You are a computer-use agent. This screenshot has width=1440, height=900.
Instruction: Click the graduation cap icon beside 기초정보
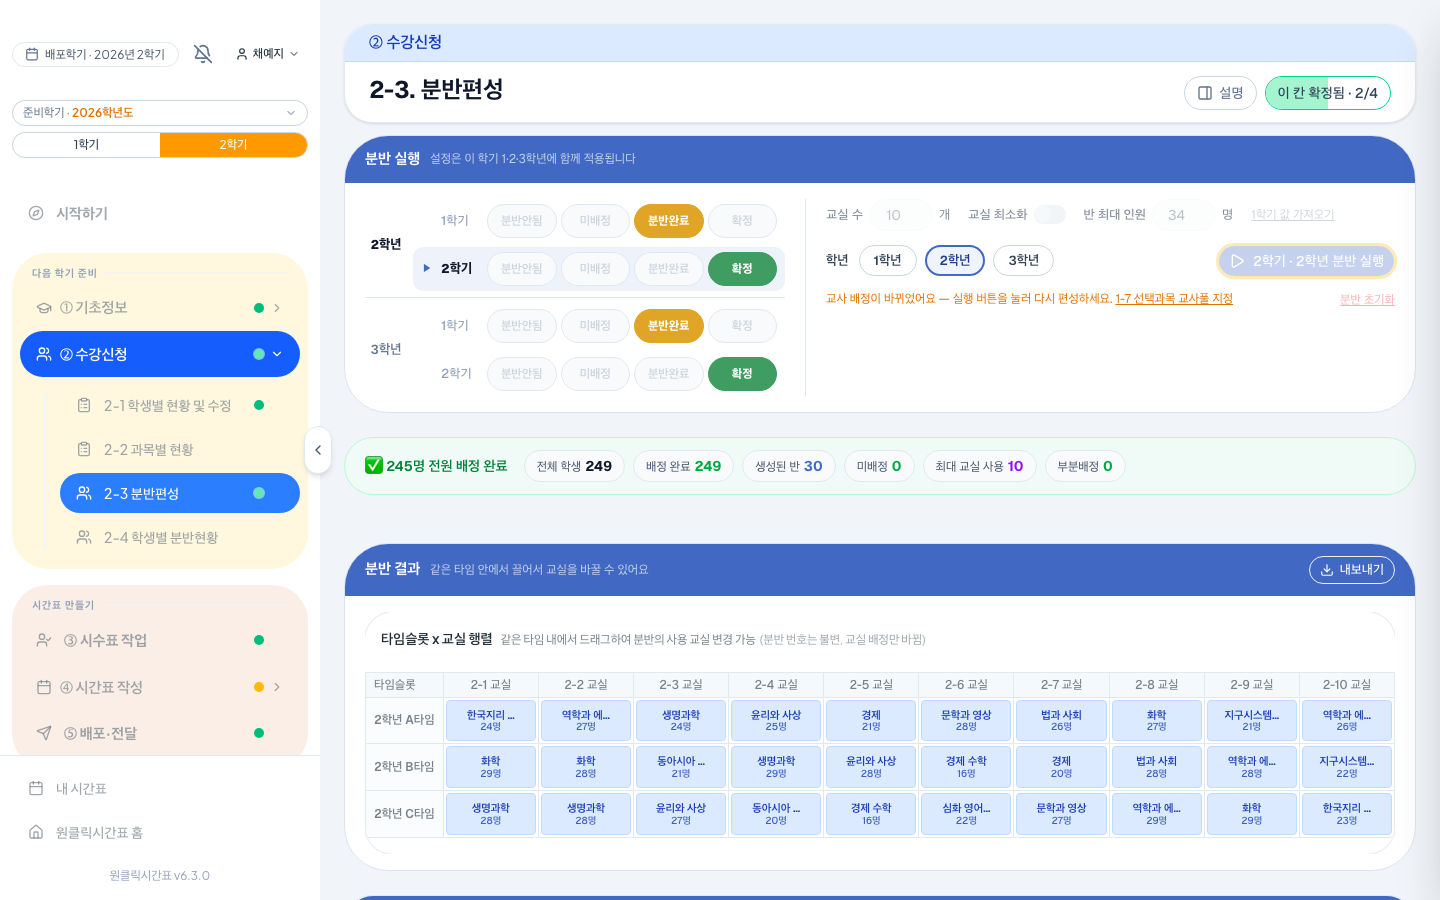coord(44,308)
